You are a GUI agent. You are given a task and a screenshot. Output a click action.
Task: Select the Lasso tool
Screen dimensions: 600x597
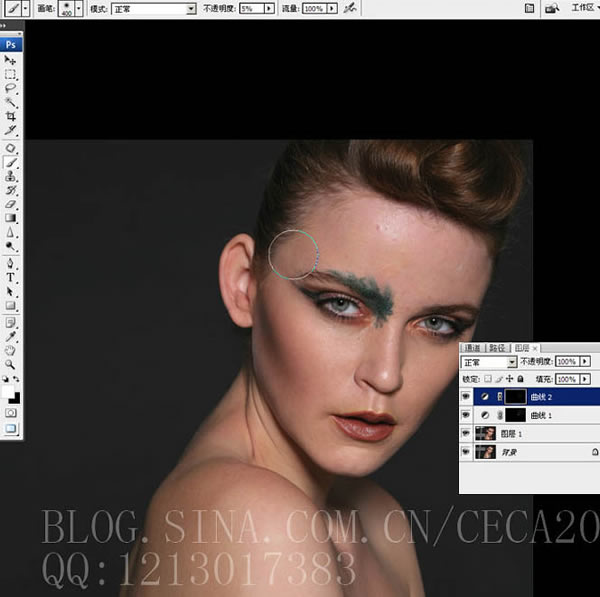[x=10, y=88]
